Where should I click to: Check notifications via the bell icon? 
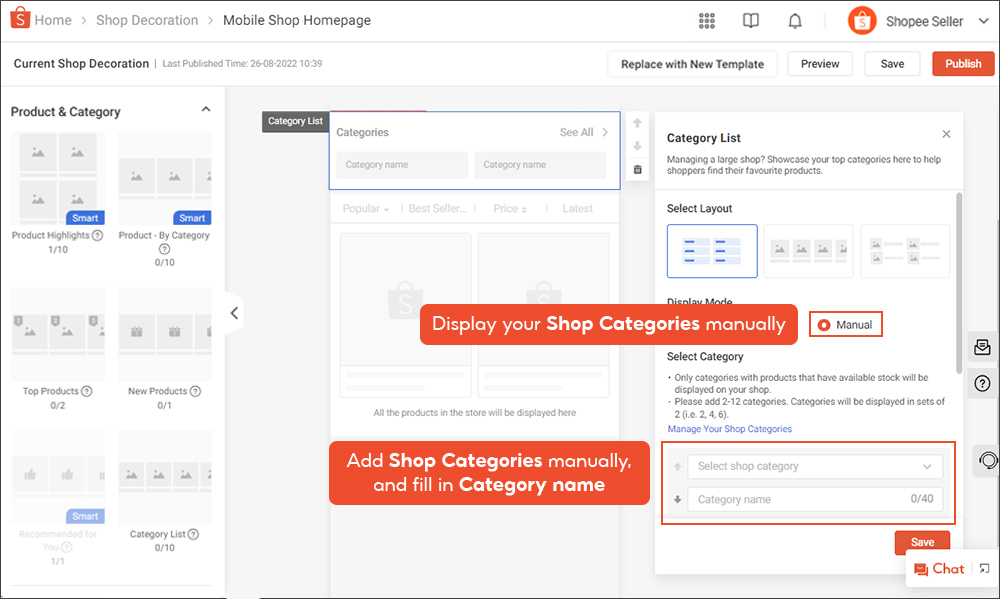[x=794, y=20]
